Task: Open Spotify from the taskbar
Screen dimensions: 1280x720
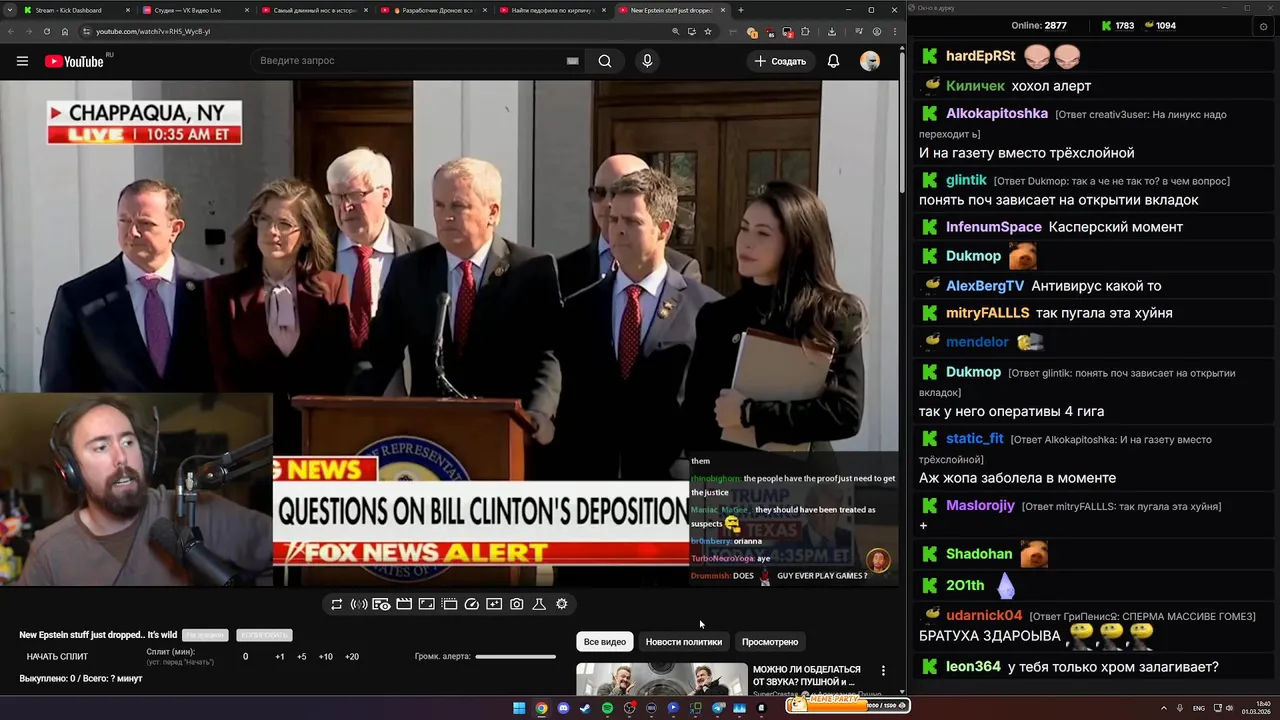Action: [607, 708]
